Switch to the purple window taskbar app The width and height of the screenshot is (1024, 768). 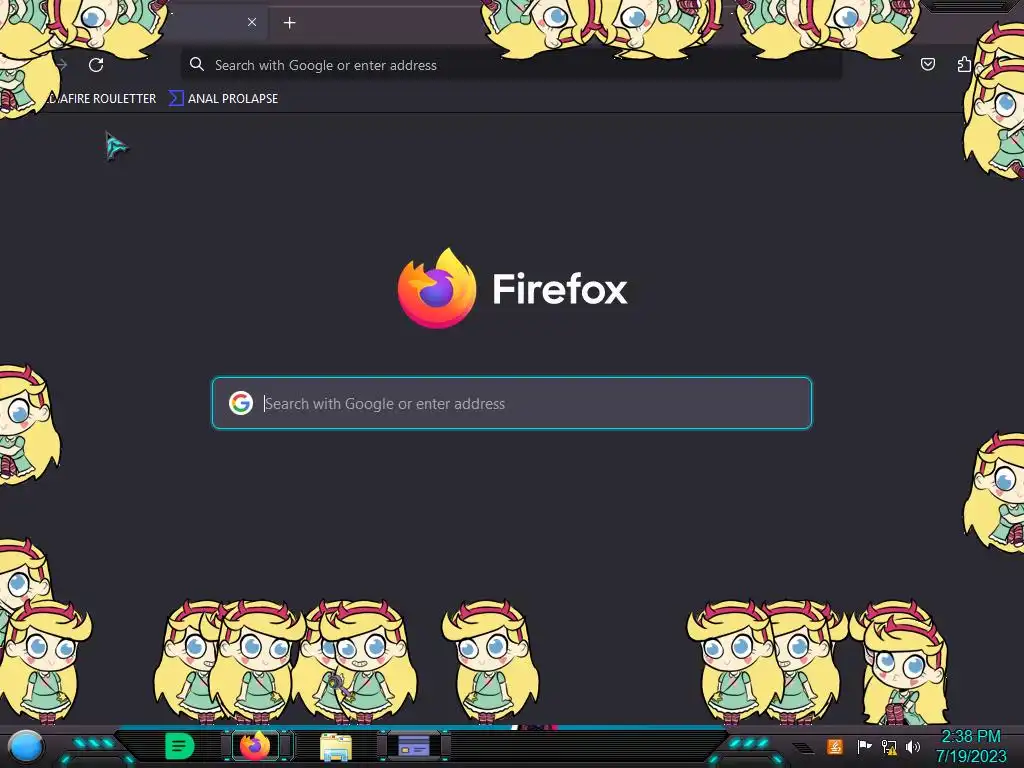coord(413,745)
